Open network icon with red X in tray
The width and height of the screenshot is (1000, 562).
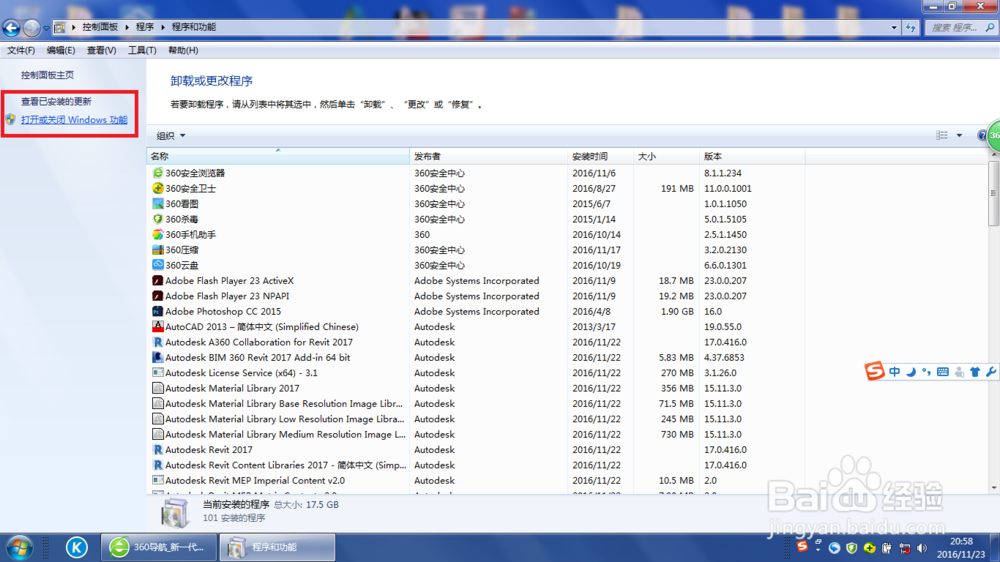pos(904,548)
